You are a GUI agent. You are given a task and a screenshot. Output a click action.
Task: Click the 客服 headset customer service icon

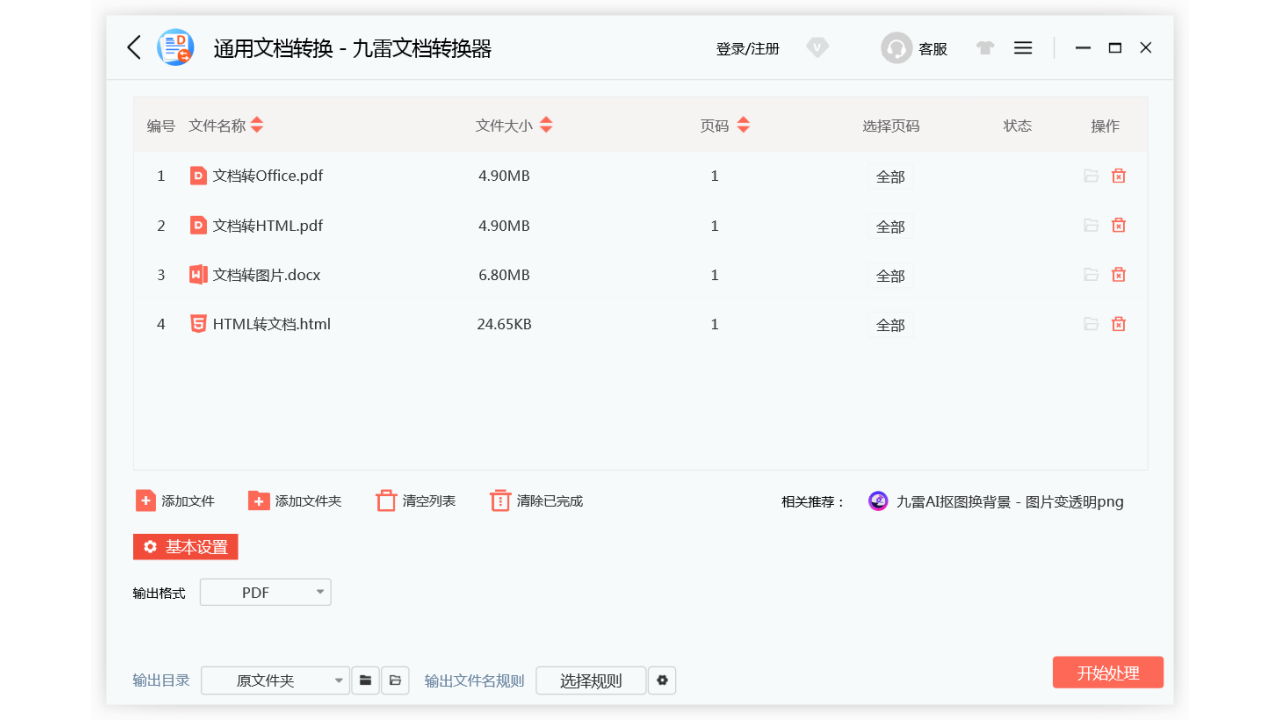[x=895, y=47]
